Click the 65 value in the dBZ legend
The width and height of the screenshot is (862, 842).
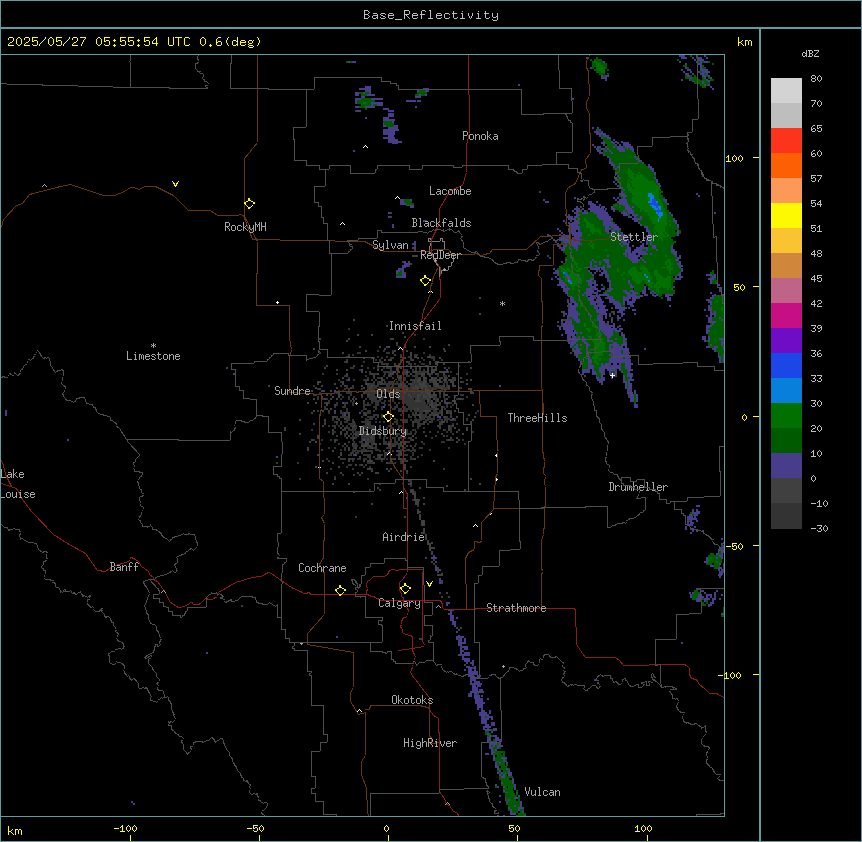coord(816,129)
